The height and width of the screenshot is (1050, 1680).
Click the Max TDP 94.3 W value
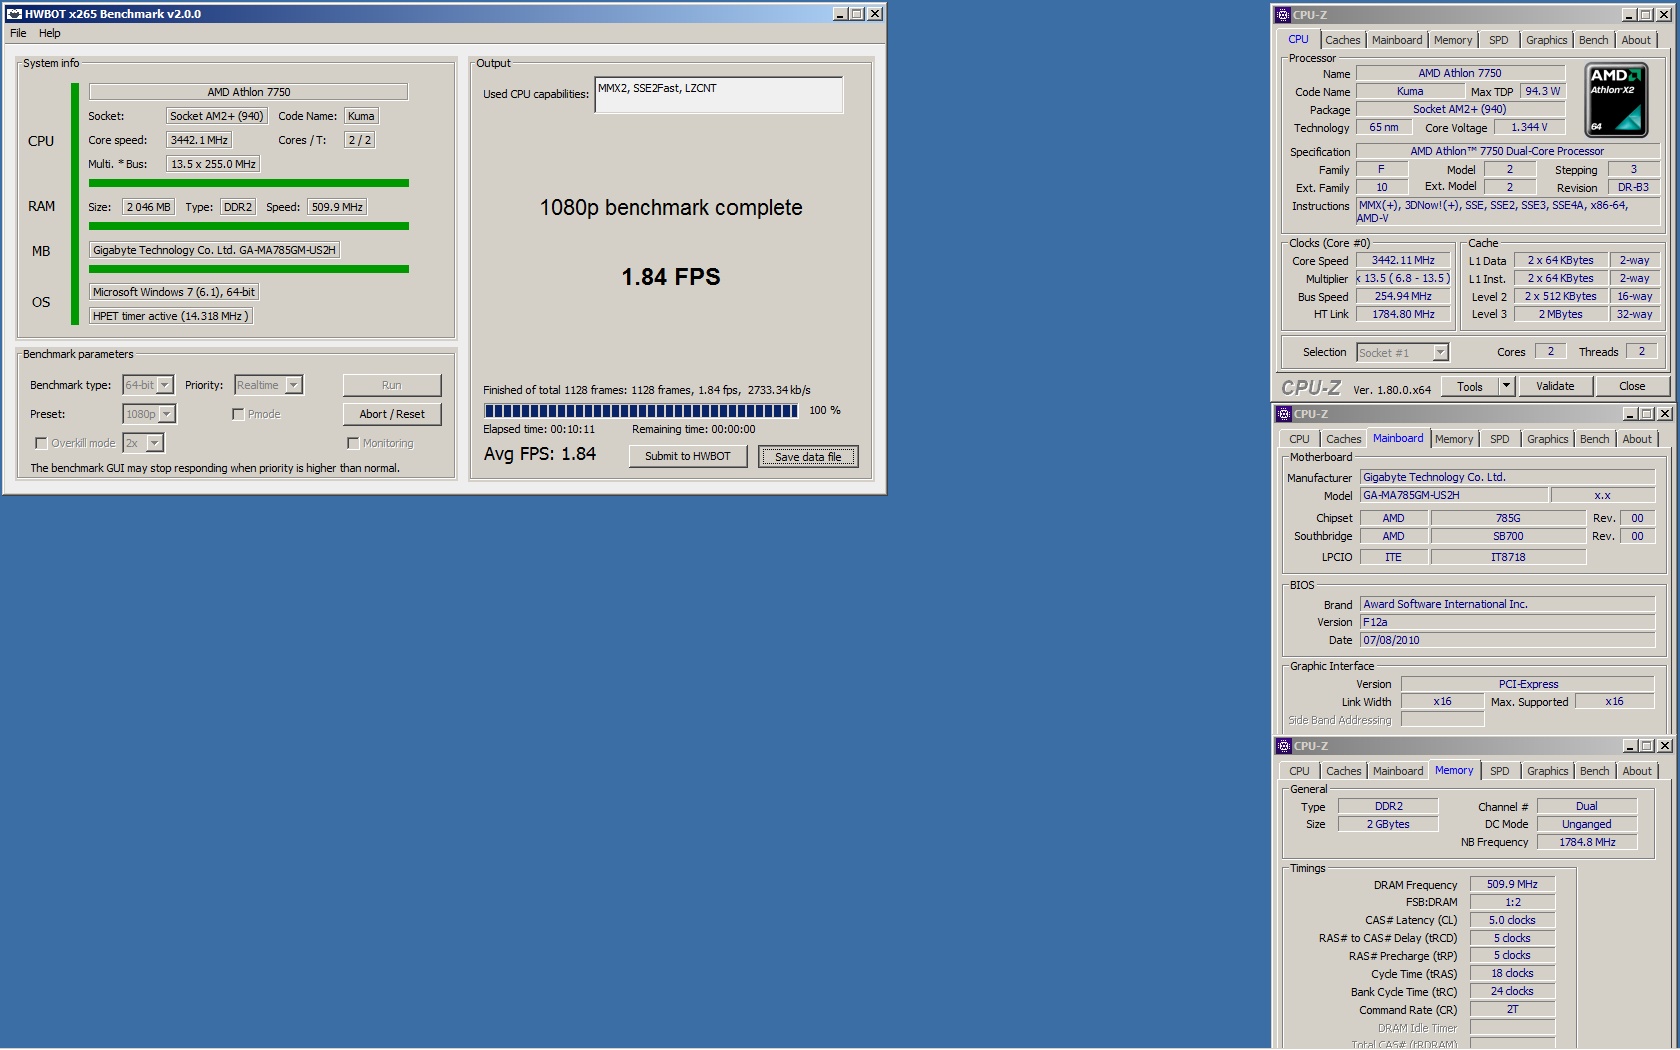(x=1542, y=91)
